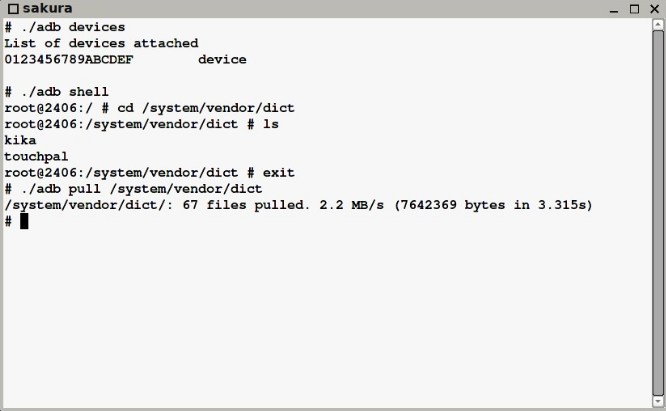The height and width of the screenshot is (411, 666).
Task: Close the sakura terminal window
Action: [x=655, y=9]
